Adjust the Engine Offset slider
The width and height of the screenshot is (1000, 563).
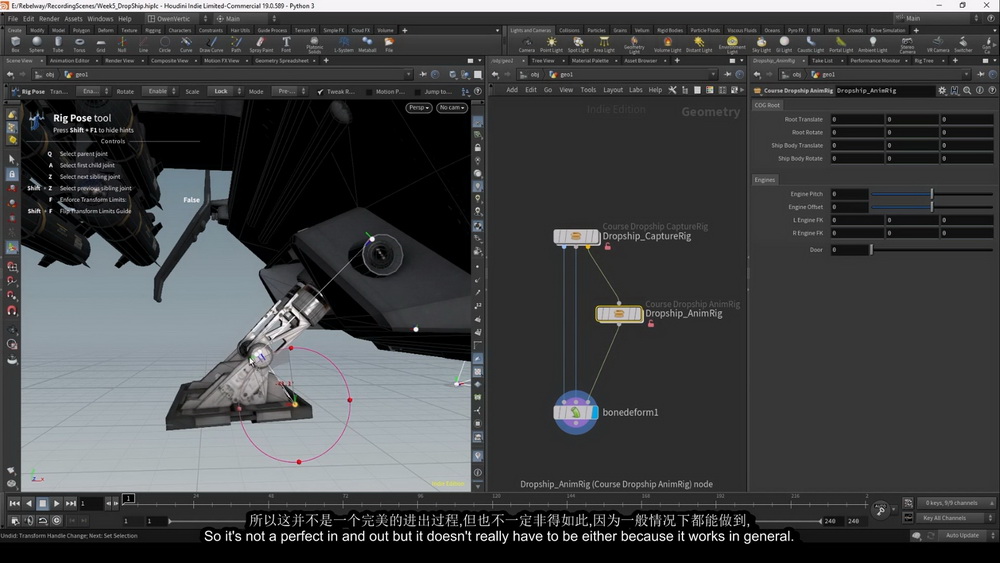[x=932, y=207]
